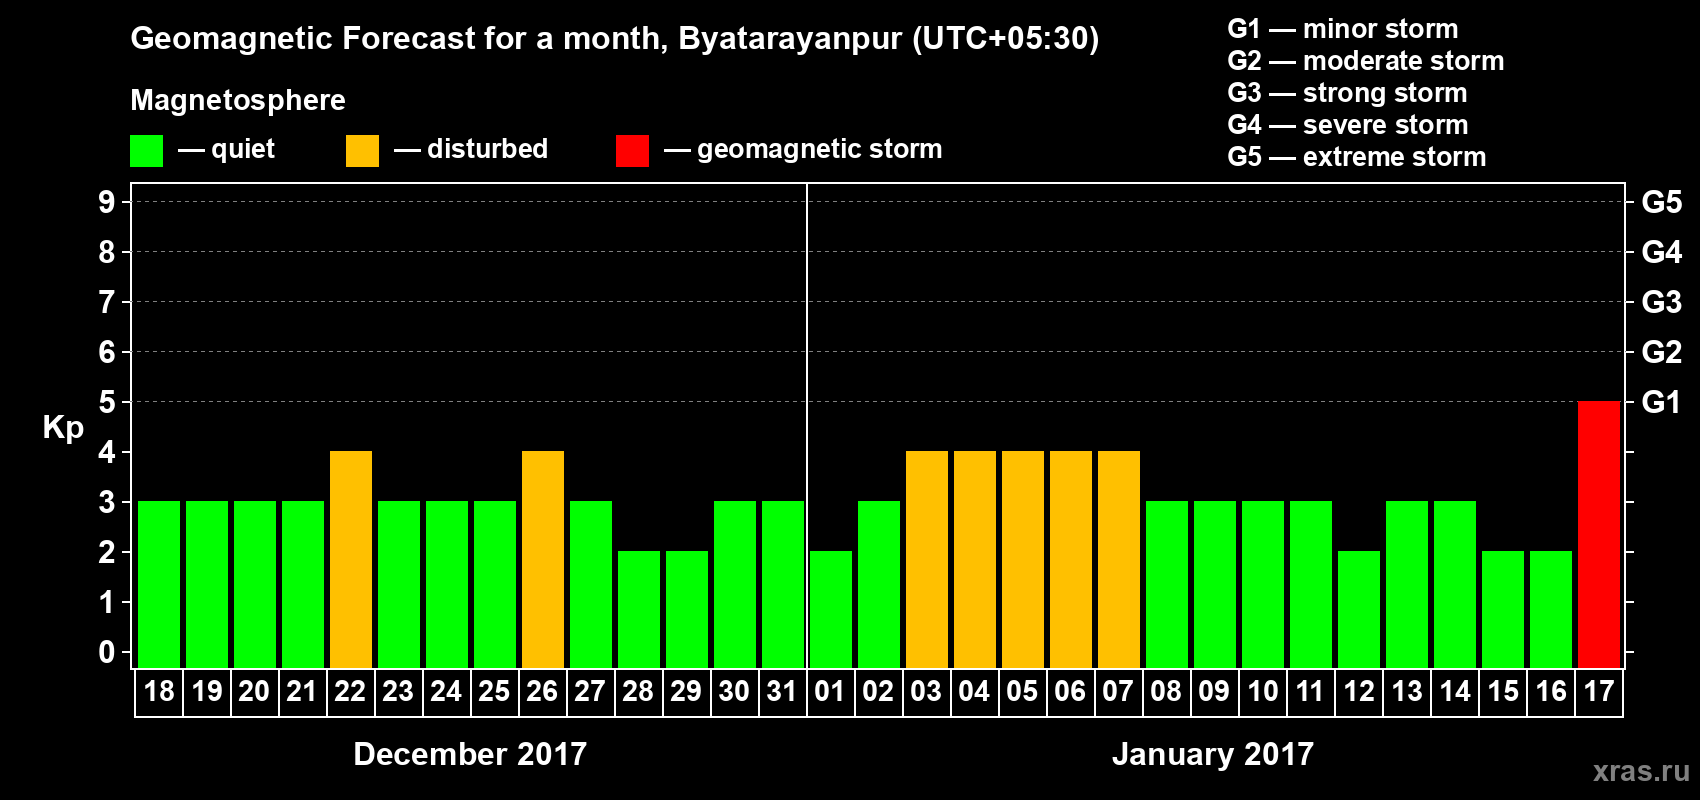Click the G1 right-axis label
Screen dimensions: 1700x800
pyautogui.click(x=1662, y=402)
